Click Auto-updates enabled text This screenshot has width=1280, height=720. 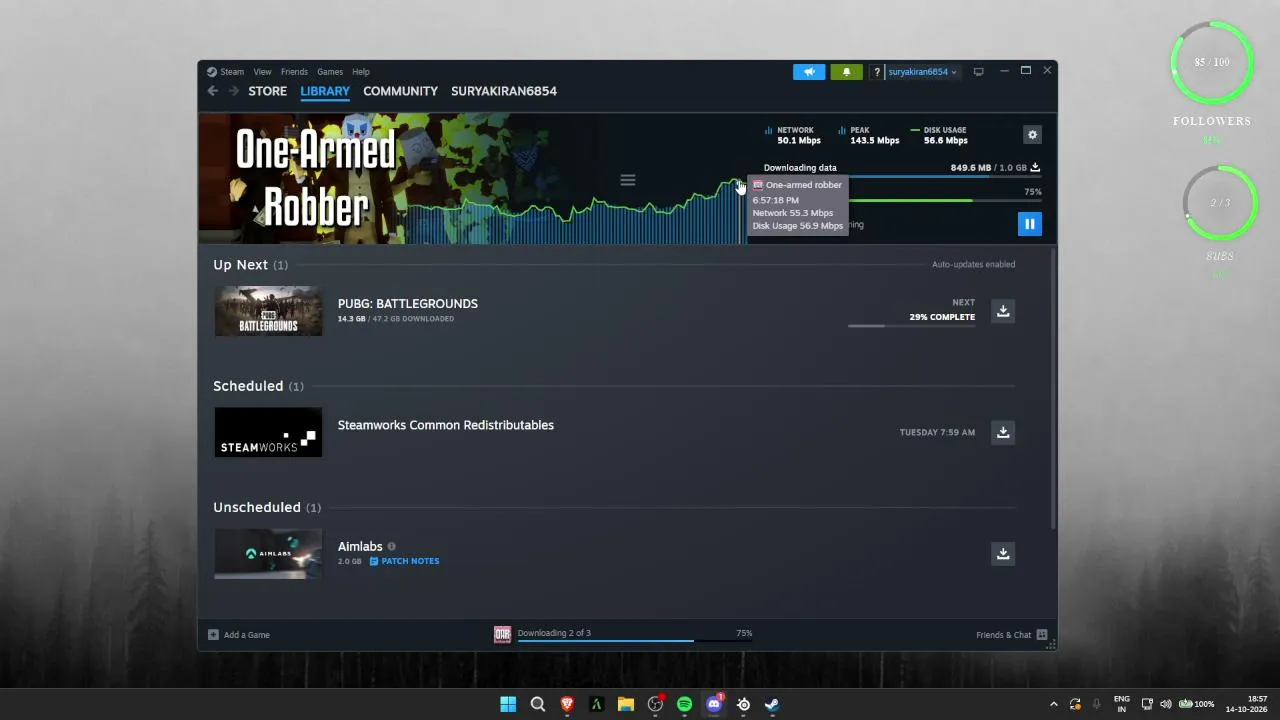tap(973, 264)
